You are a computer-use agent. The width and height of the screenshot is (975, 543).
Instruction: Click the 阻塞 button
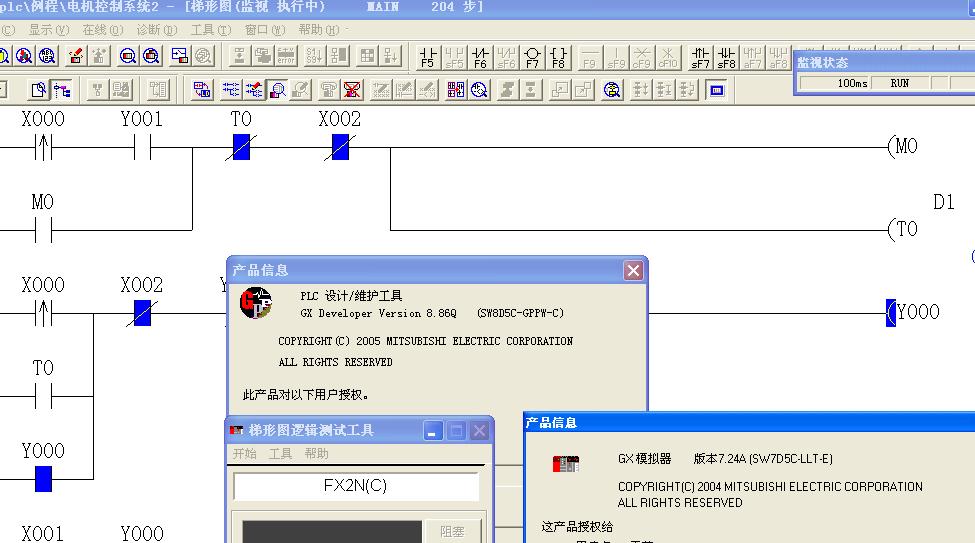452,532
